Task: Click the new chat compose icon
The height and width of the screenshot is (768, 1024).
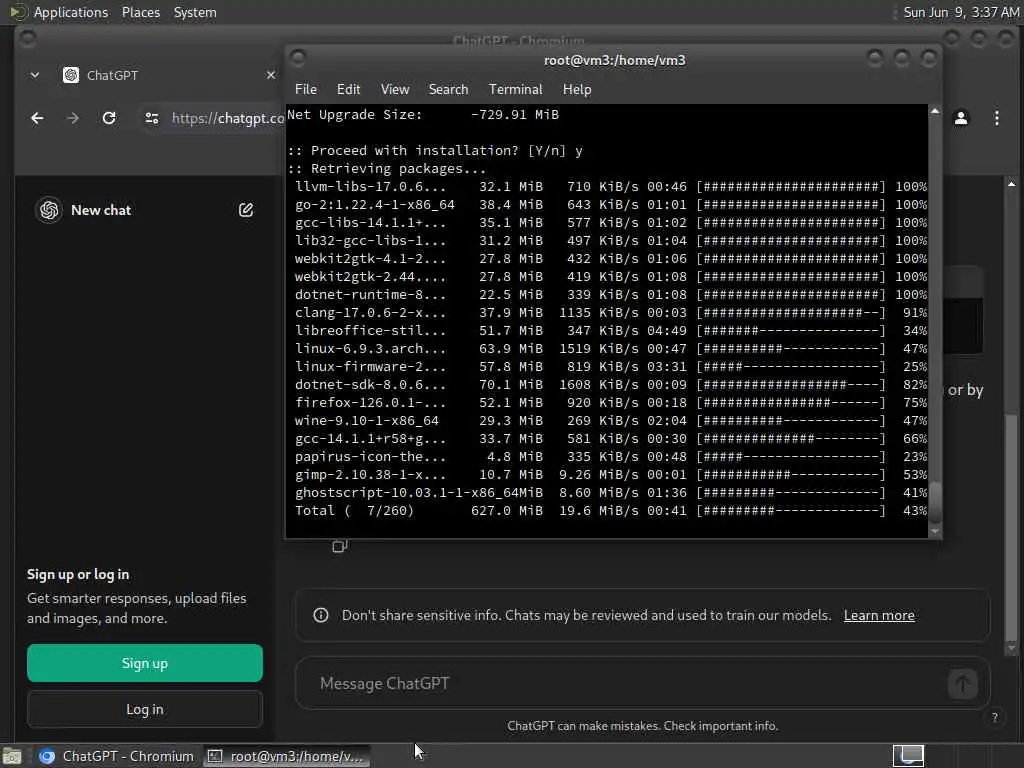Action: 246,210
